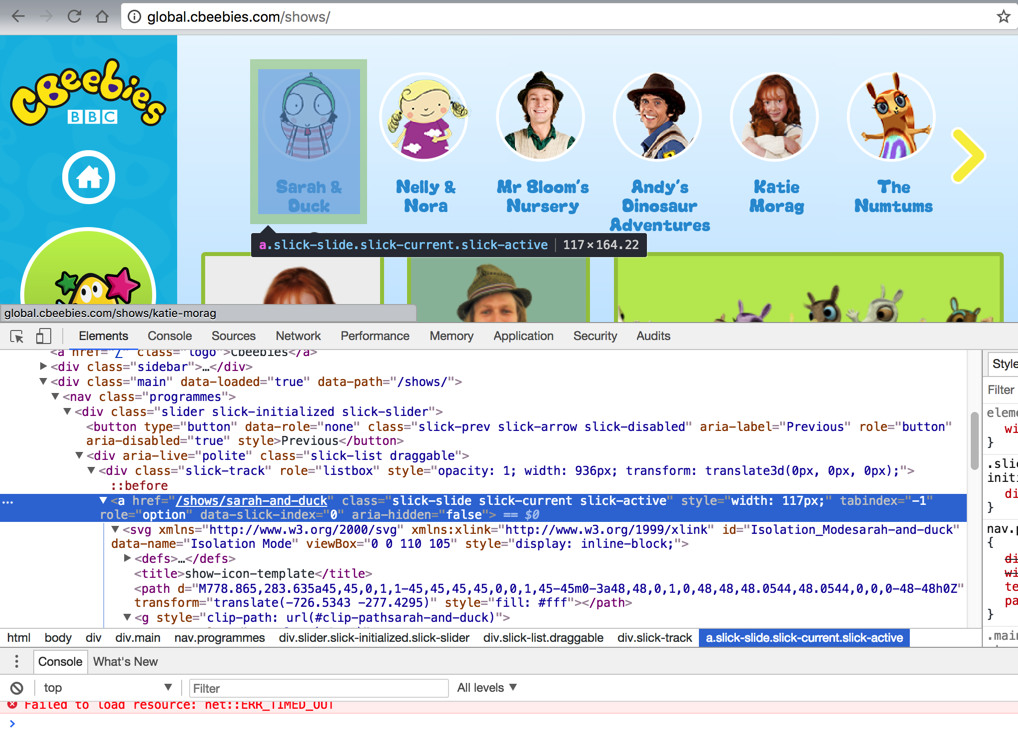Viewport: 1018px width, 730px height.
Task: Select a.slick-slide.slick-current breadcrumb item
Action: coord(804,638)
